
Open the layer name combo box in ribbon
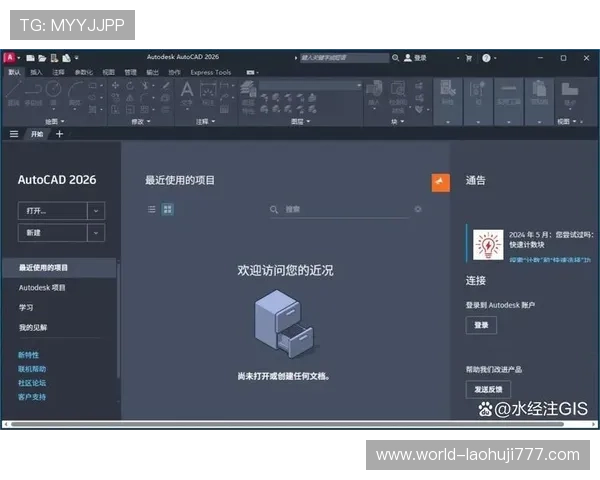click(310, 85)
